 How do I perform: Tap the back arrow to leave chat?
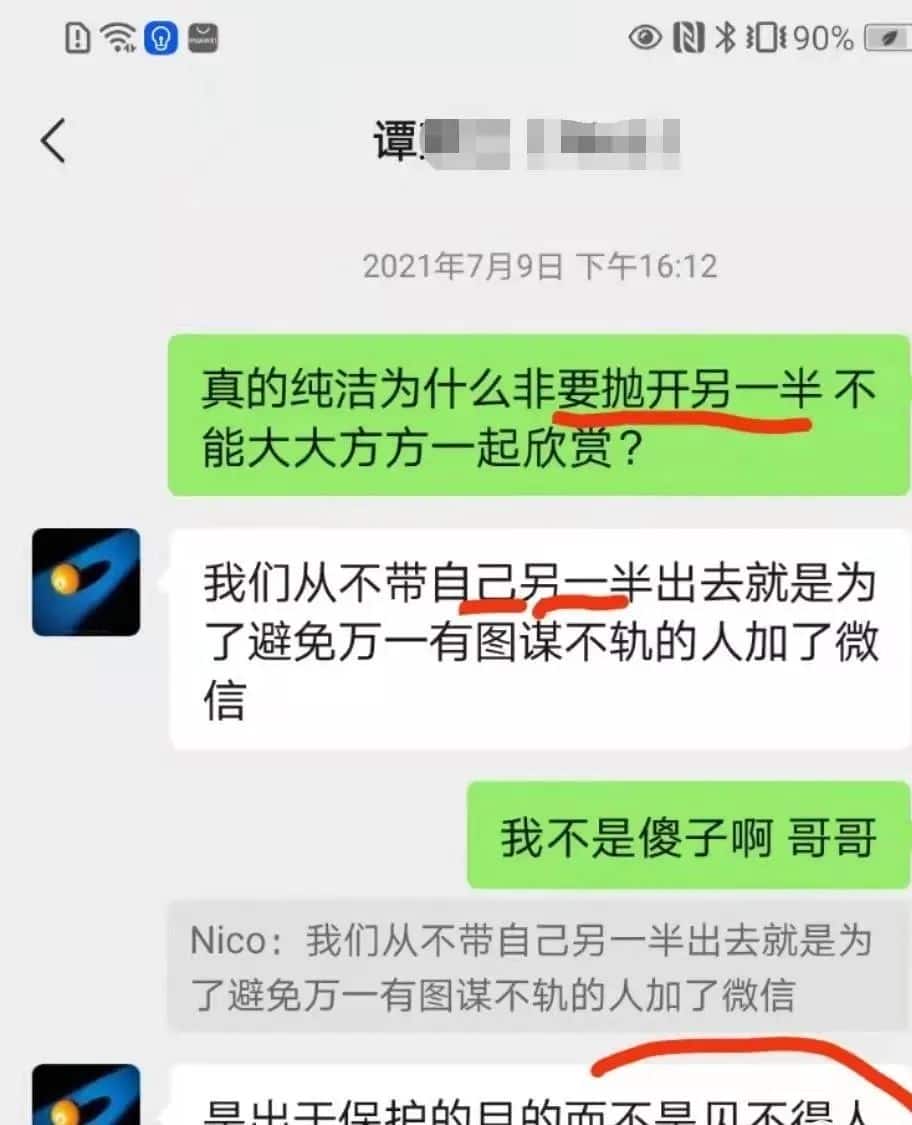point(54,141)
